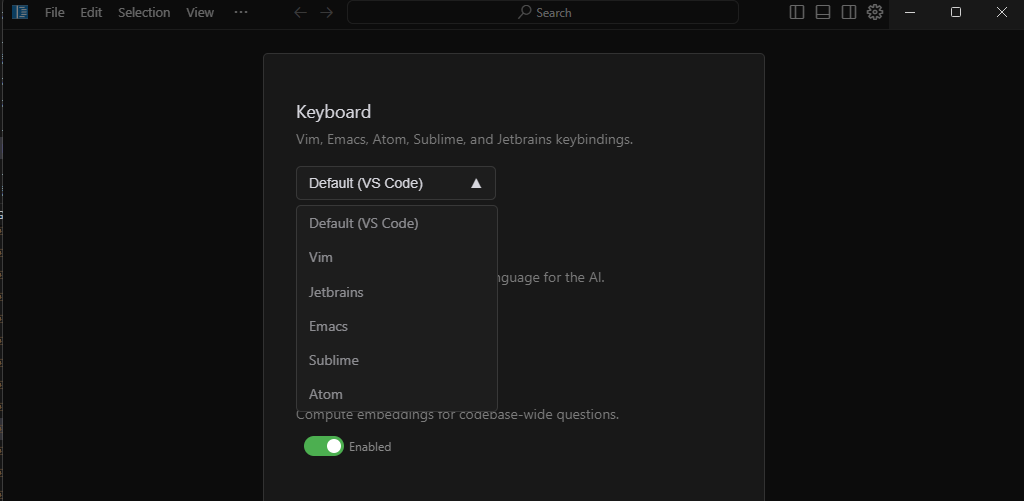Disable the codebase embeddings Enabled toggle

coord(323,446)
